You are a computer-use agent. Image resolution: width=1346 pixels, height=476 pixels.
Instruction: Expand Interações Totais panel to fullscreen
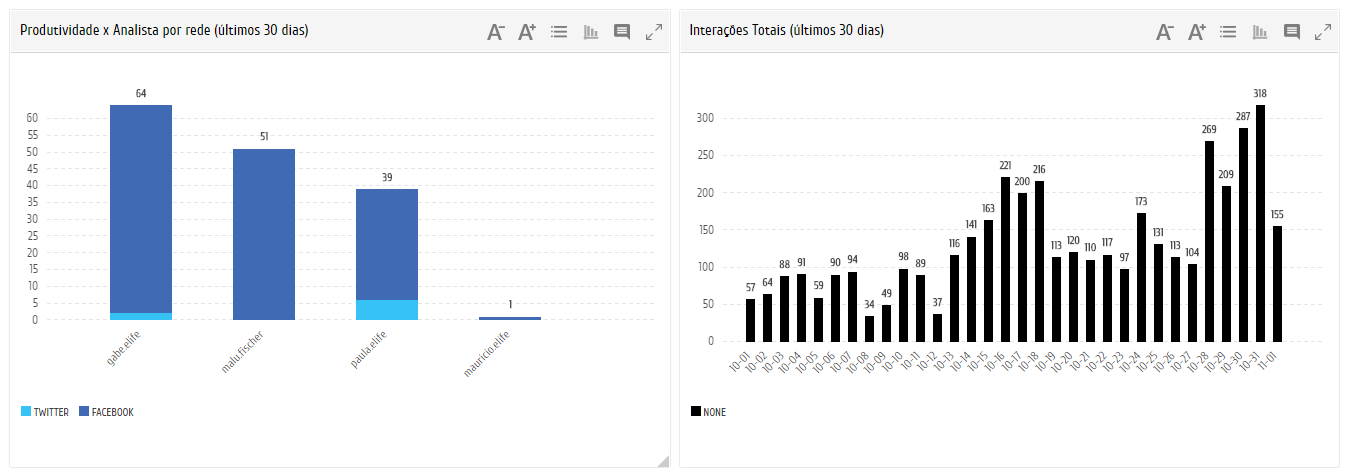point(1323,32)
